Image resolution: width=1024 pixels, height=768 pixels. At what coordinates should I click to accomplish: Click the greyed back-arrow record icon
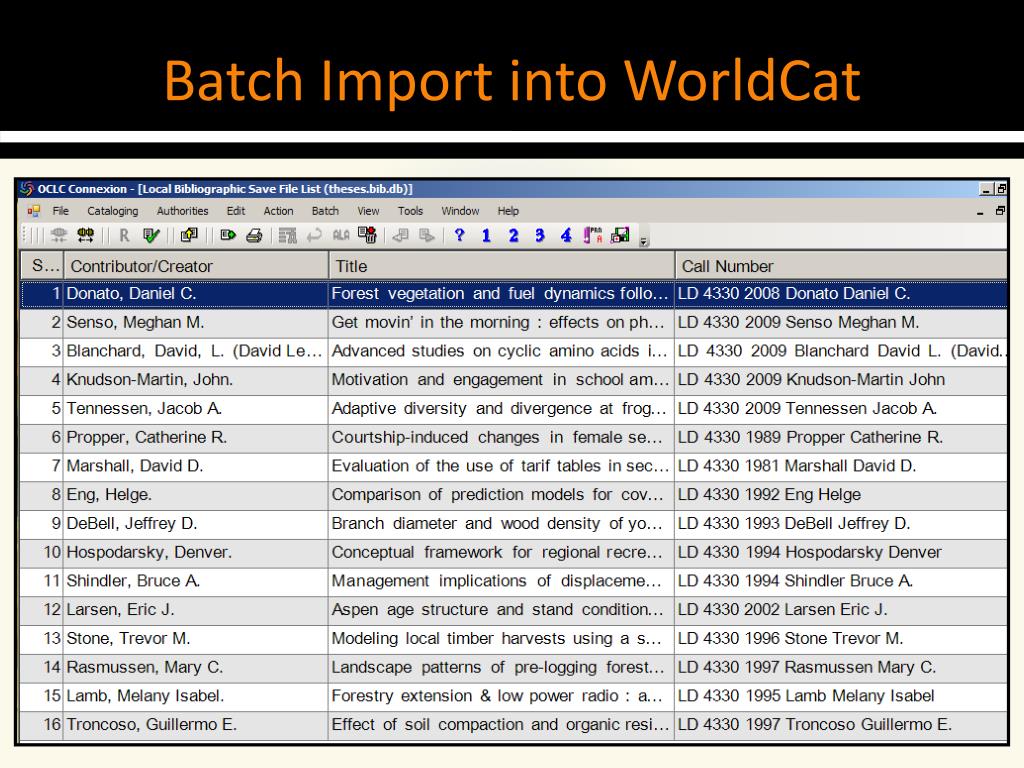[x=400, y=235]
